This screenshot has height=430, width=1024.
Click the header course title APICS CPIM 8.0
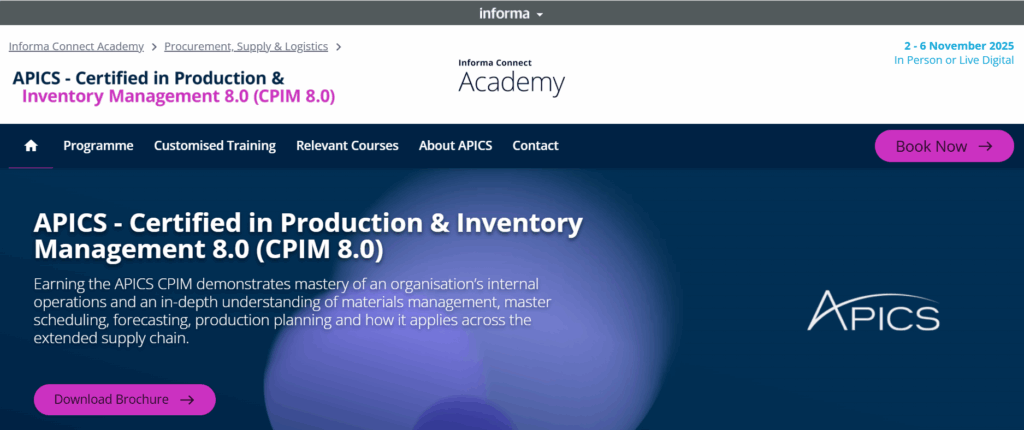coord(174,88)
